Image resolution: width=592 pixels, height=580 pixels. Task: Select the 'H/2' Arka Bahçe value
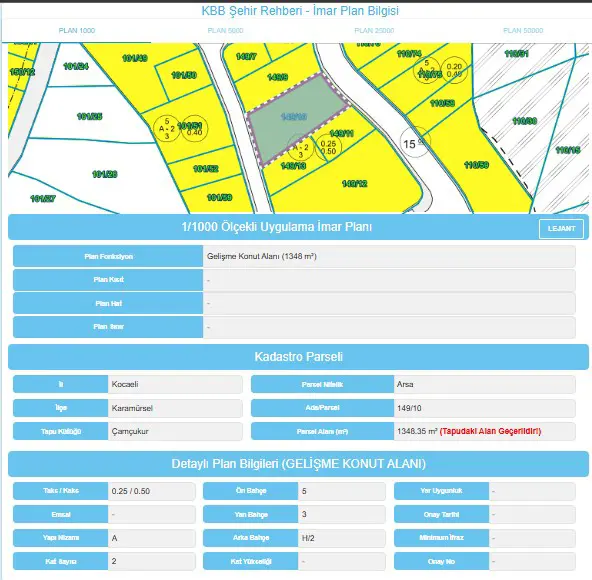pos(308,538)
